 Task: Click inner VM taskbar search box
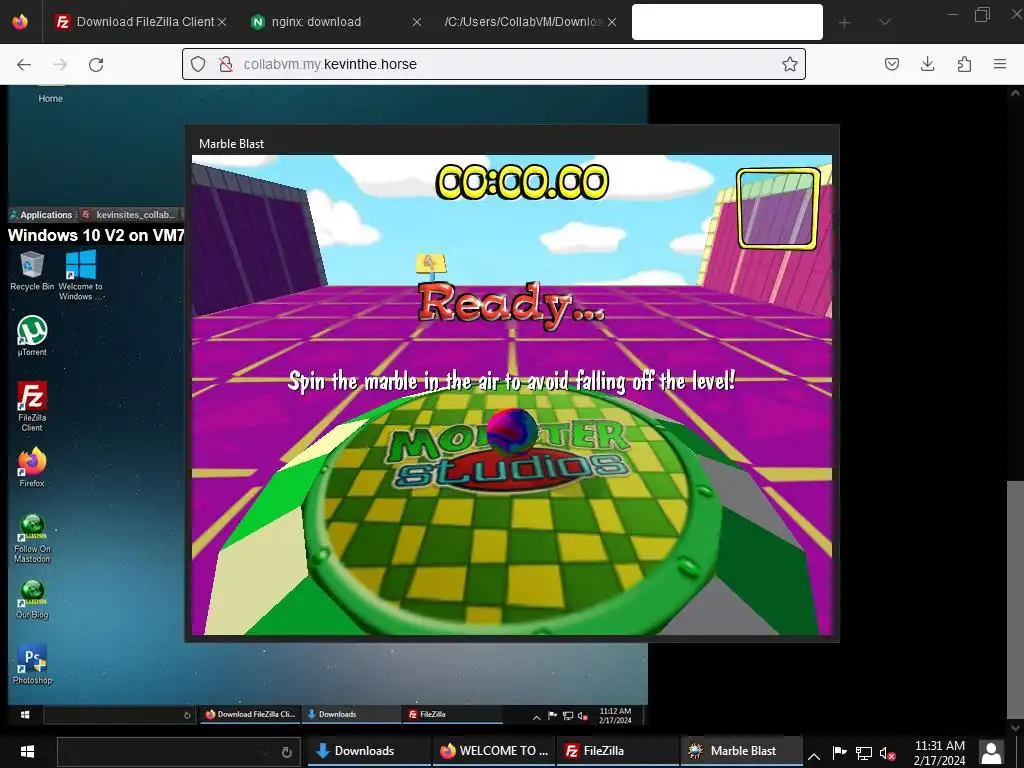click(x=119, y=714)
